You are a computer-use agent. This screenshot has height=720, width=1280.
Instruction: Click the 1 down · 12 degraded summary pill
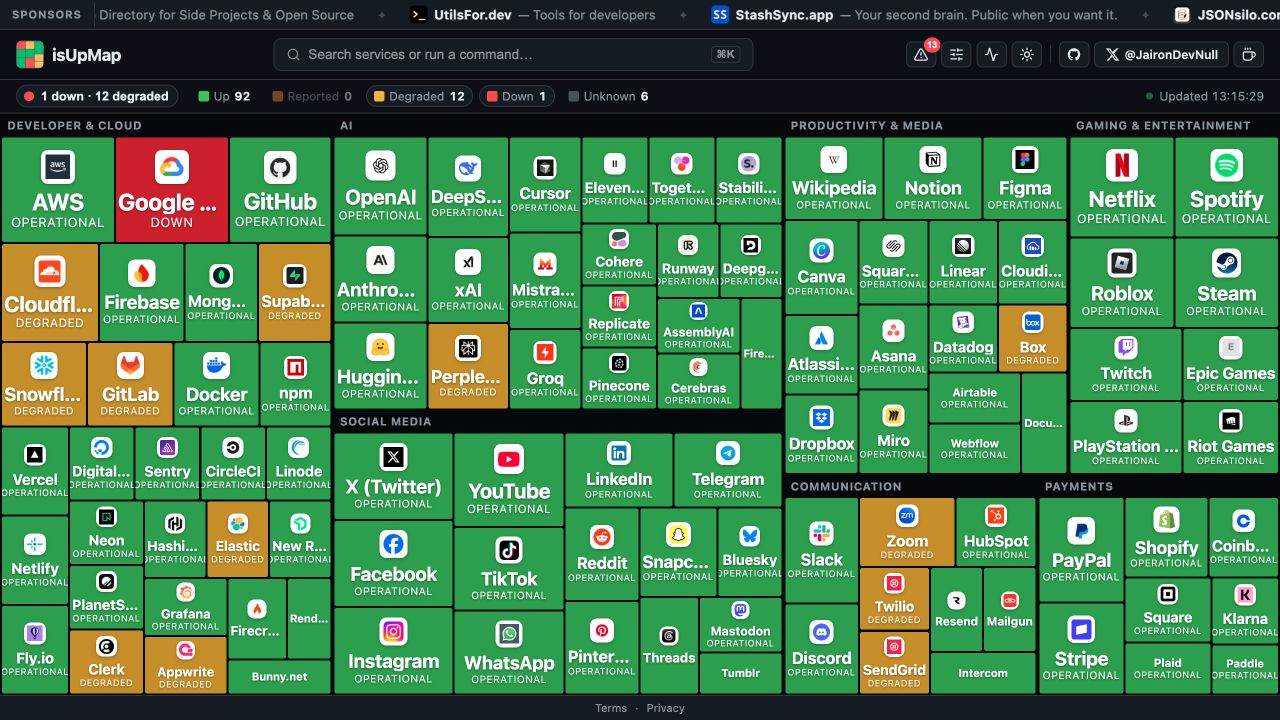click(97, 96)
